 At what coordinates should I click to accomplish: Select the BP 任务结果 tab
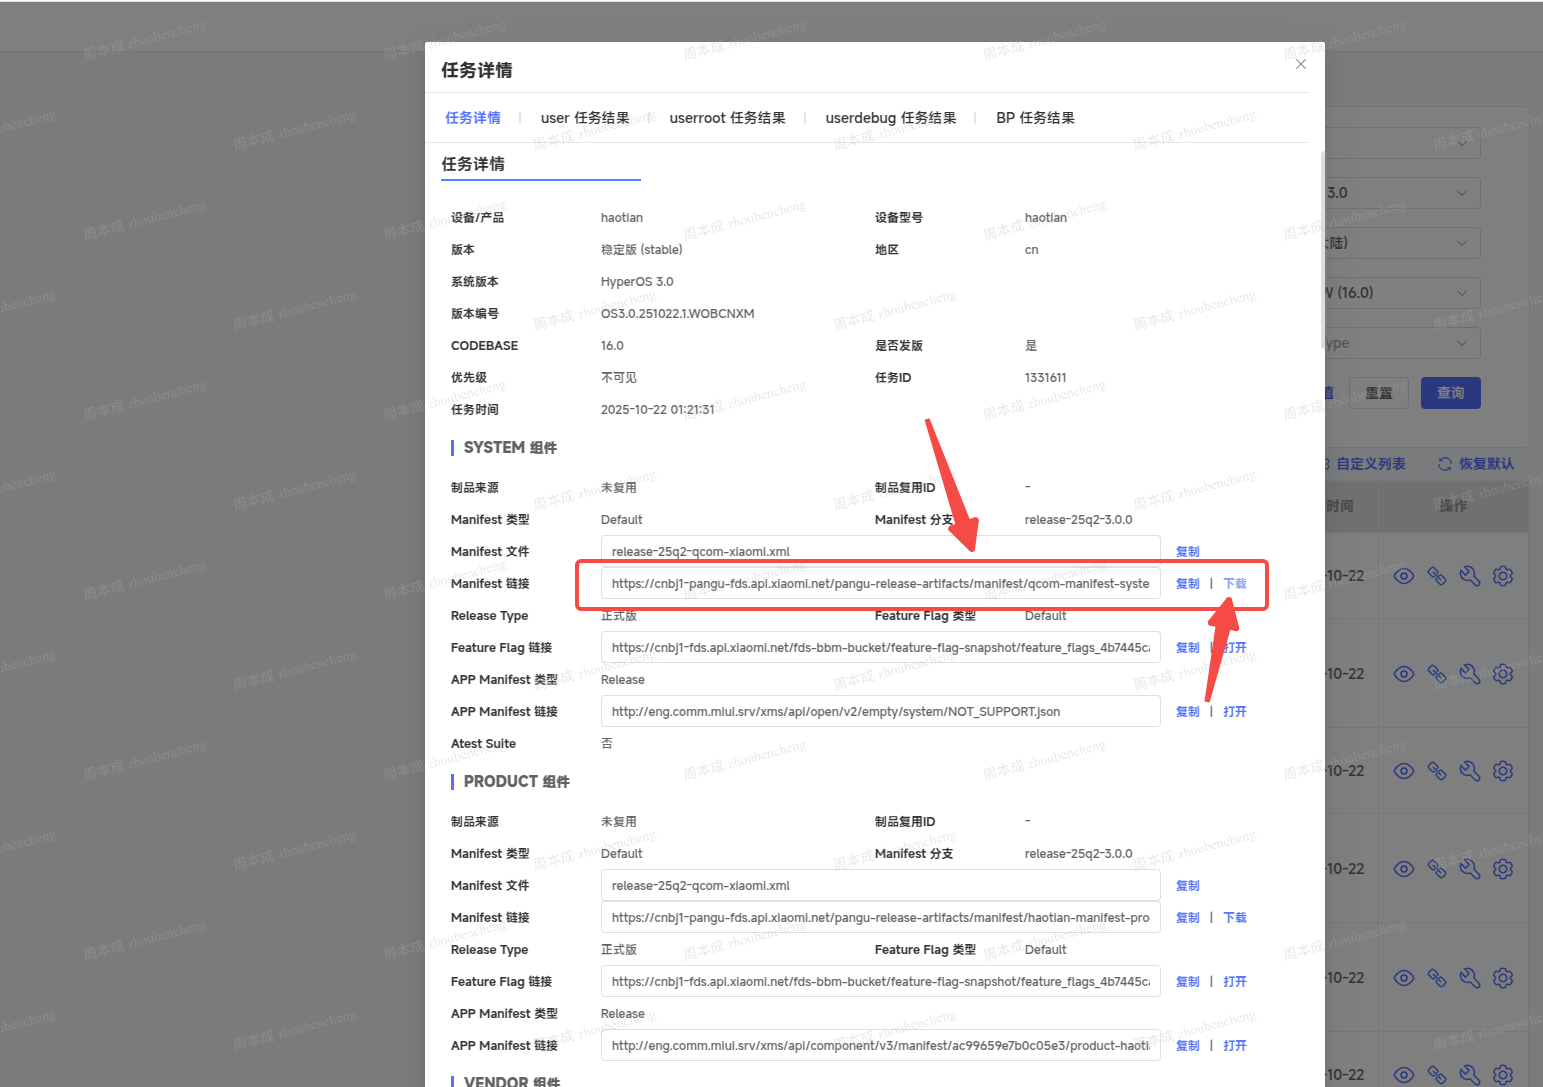(x=1035, y=118)
